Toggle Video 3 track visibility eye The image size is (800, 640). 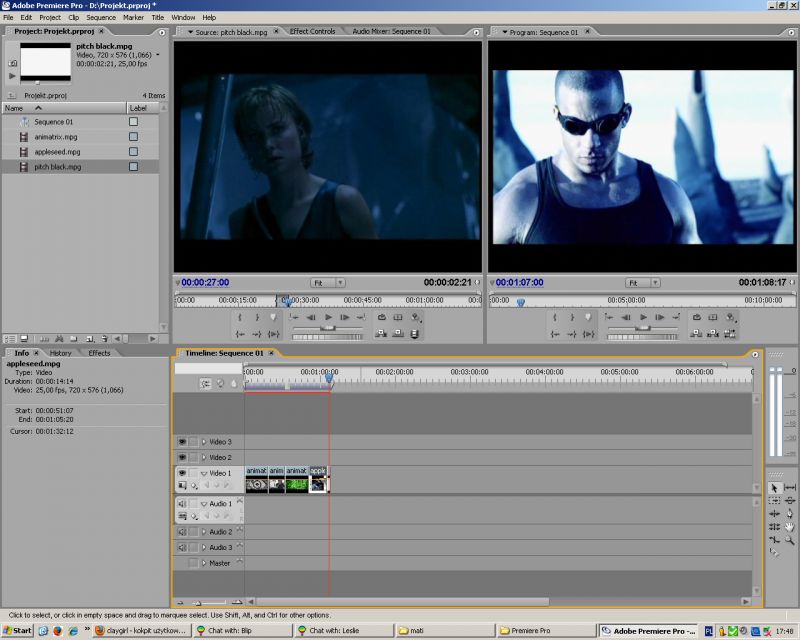182,442
